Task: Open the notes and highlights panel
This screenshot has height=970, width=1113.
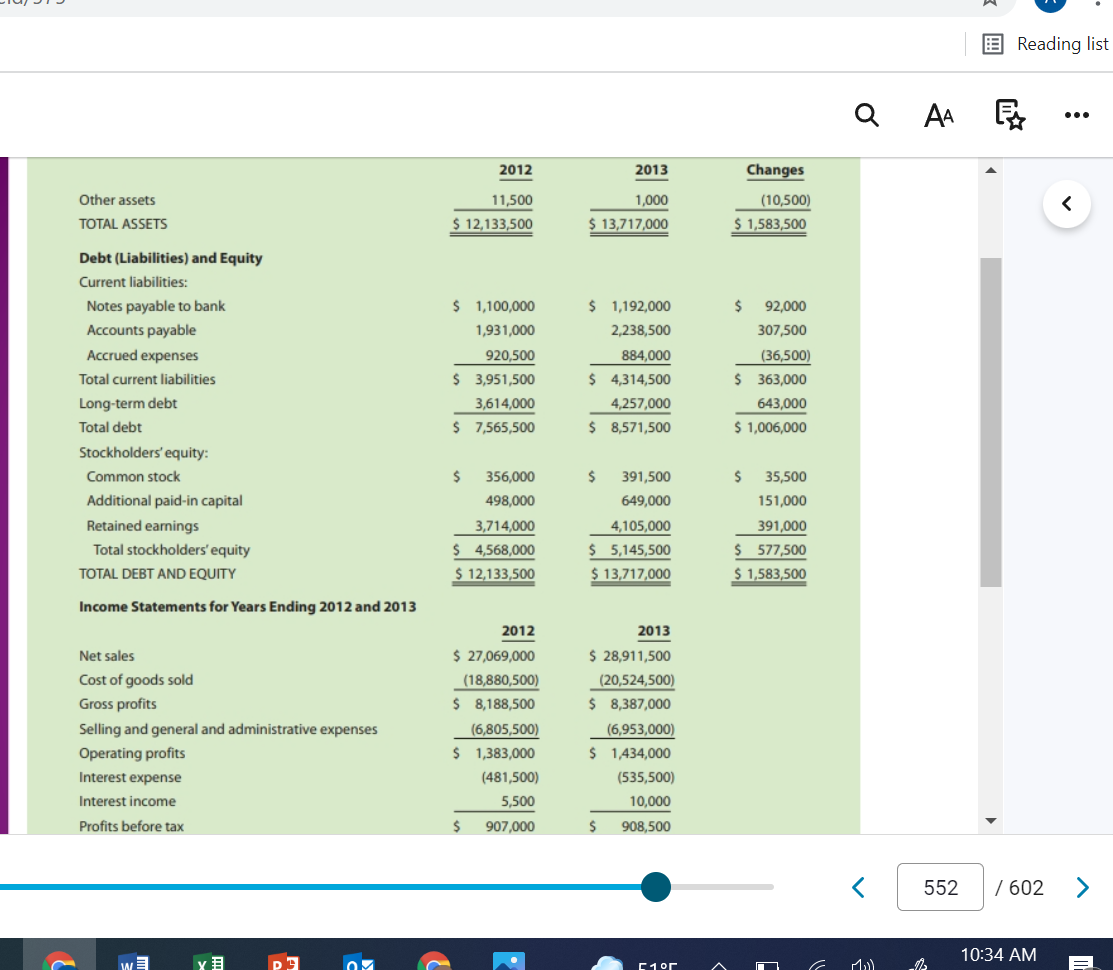Action: (1007, 115)
